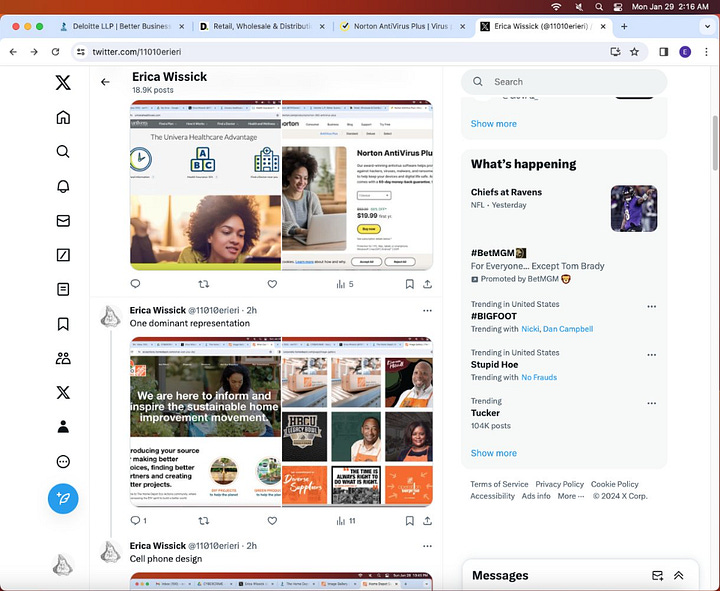
Task: Start new message from Messages drawer
Action: tap(658, 575)
